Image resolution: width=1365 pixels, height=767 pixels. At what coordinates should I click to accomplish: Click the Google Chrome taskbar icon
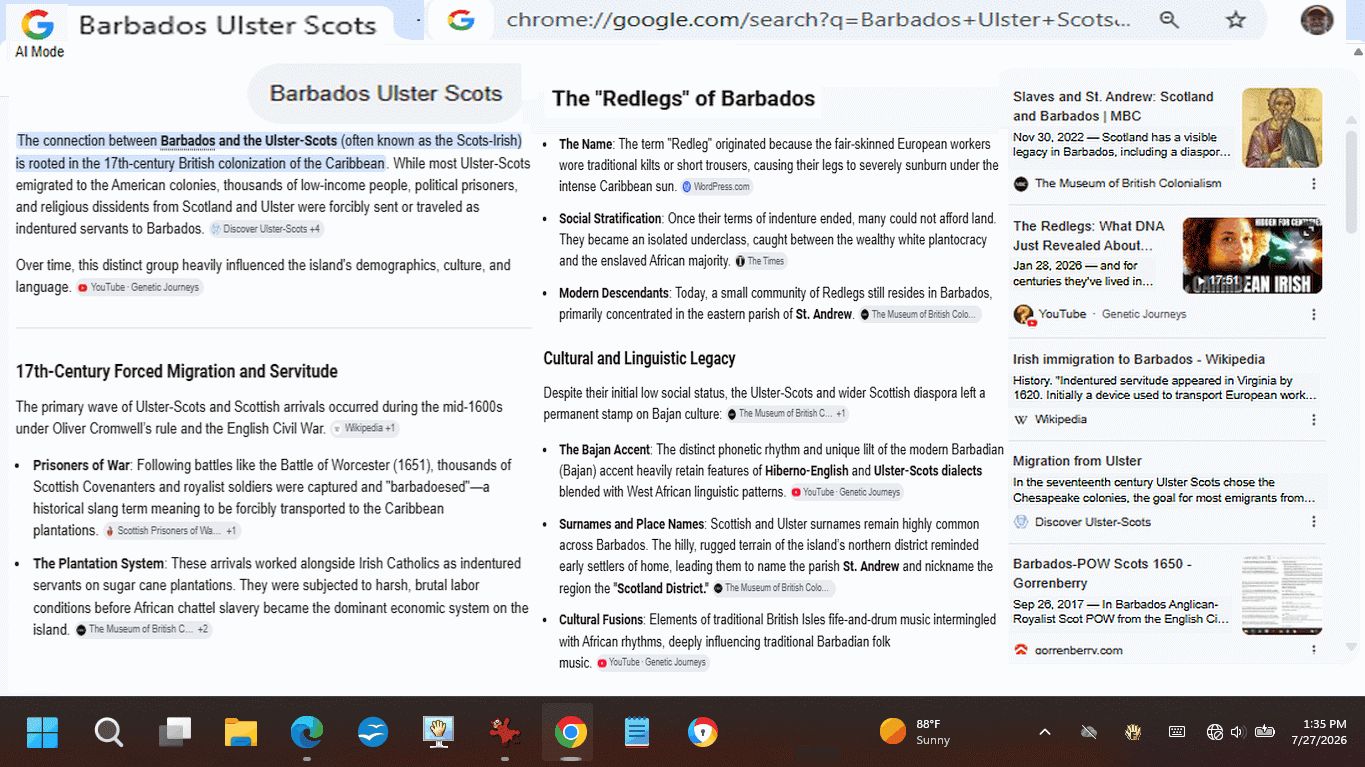pyautogui.click(x=570, y=733)
